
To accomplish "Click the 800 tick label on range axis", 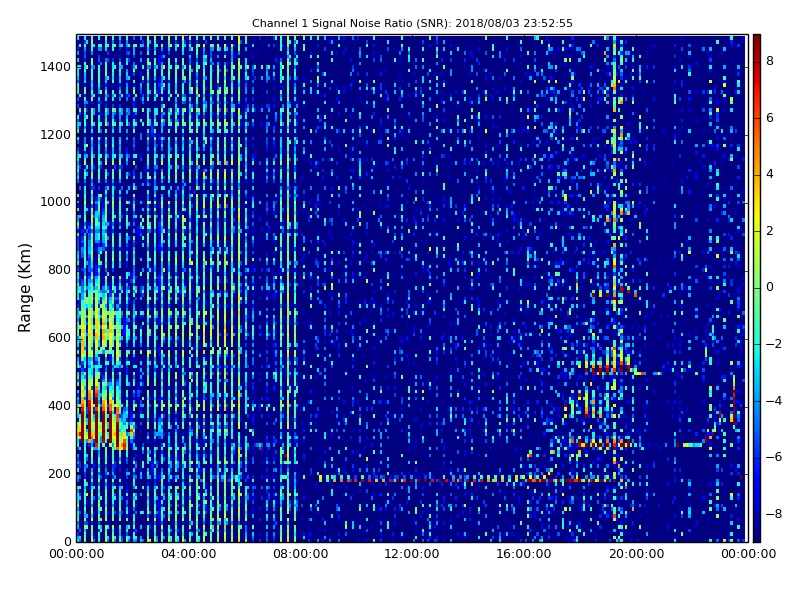I will tap(59, 270).
